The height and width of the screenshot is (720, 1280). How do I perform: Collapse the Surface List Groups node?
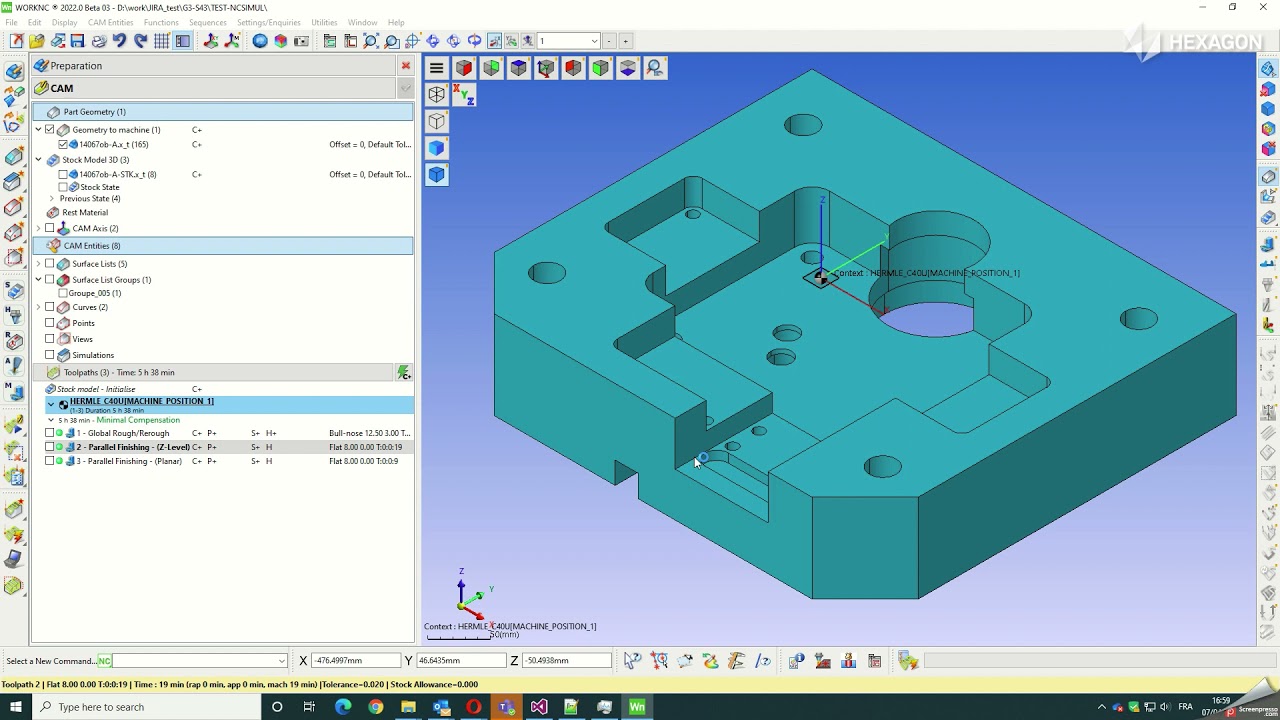coord(38,279)
